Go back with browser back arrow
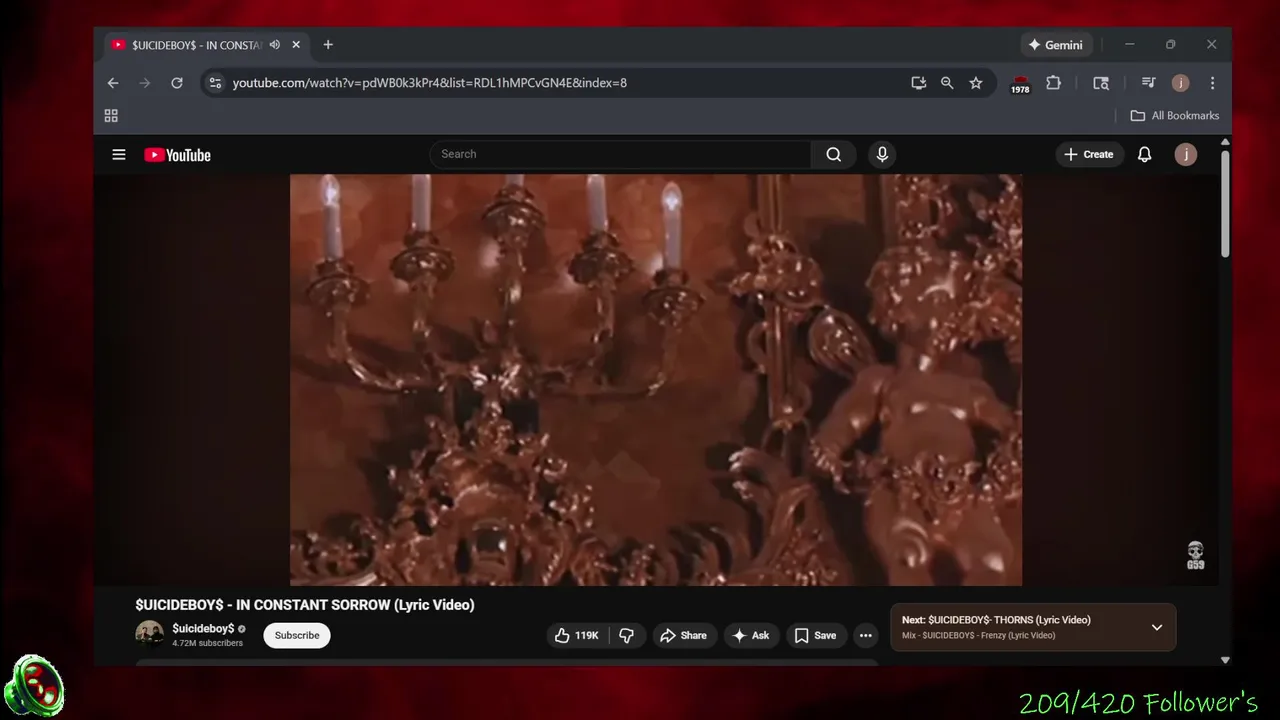The width and height of the screenshot is (1280, 720). [x=113, y=83]
